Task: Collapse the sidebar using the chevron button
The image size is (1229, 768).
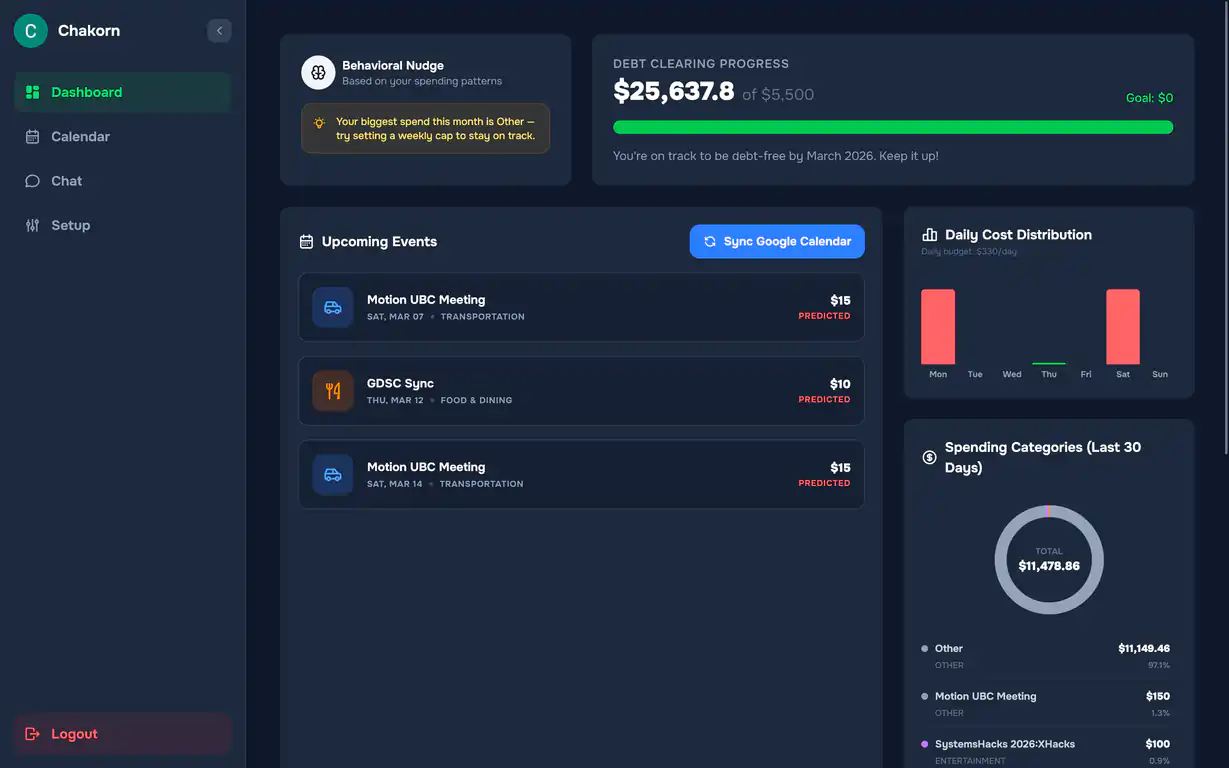Action: (219, 30)
